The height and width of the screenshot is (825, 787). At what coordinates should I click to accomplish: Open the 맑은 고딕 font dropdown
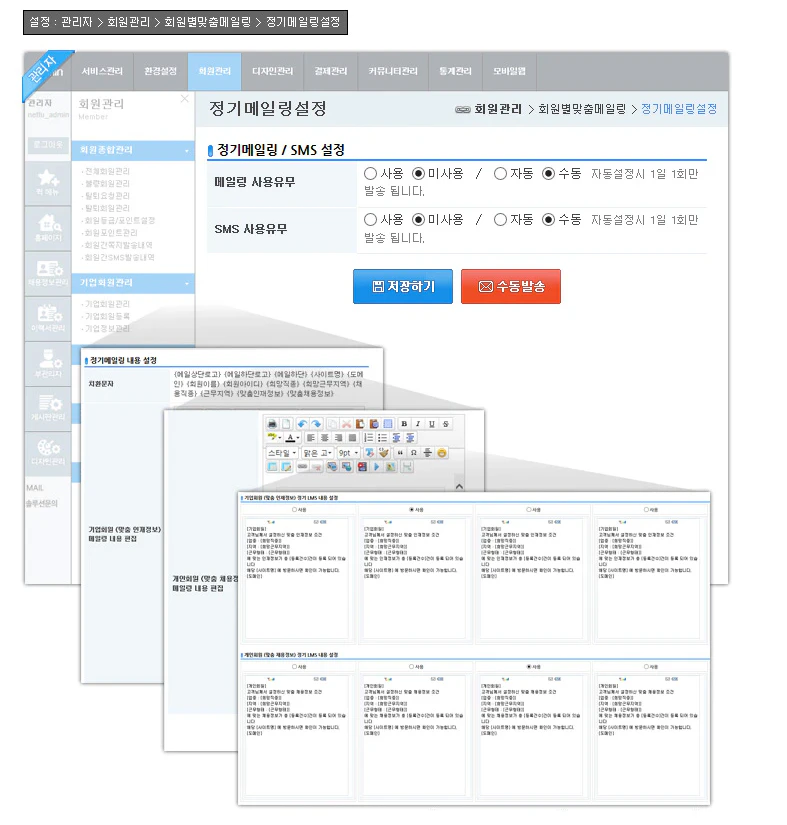[318, 452]
